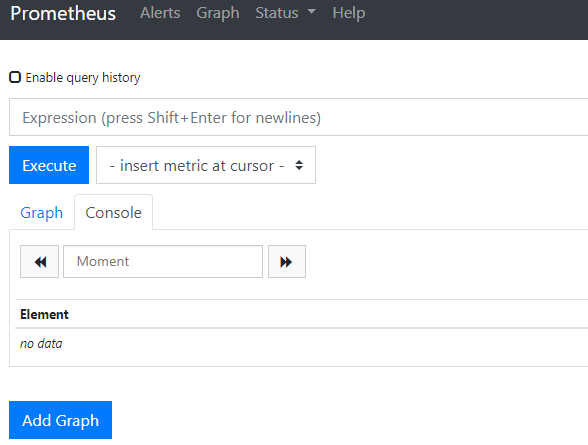Enable query history checkbox
The image size is (588, 445).
15,77
